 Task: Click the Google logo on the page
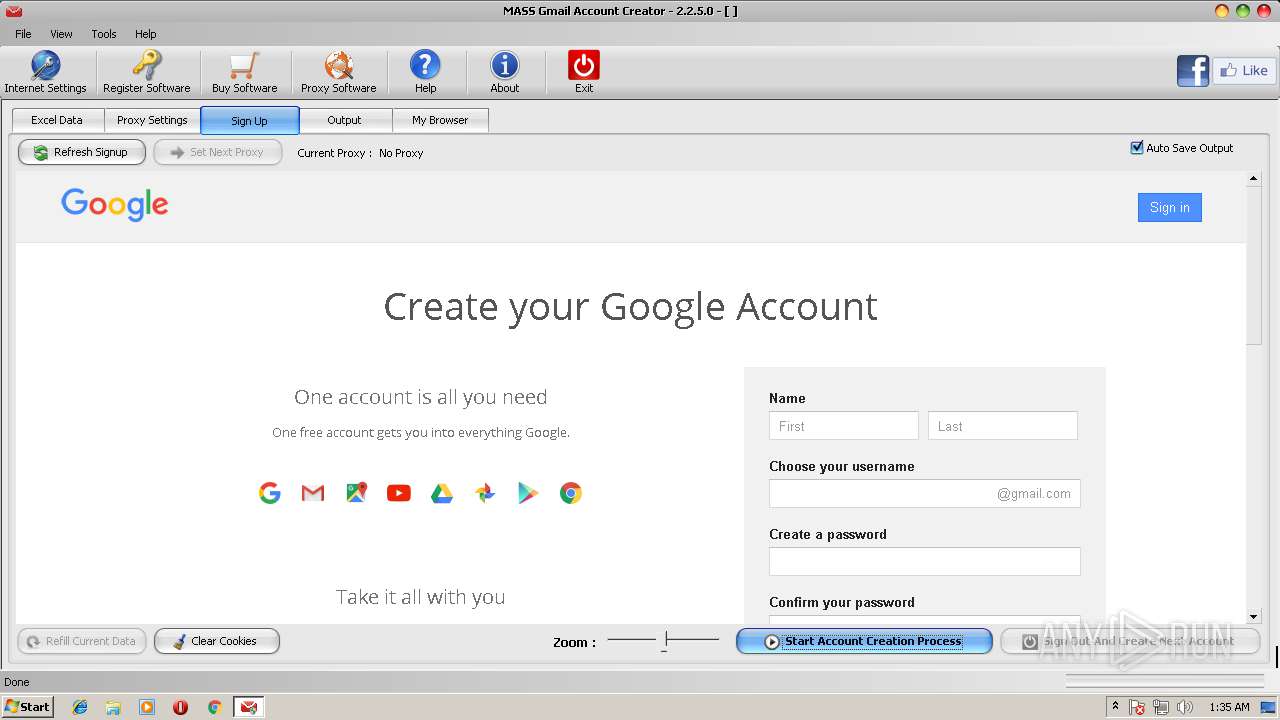115,205
